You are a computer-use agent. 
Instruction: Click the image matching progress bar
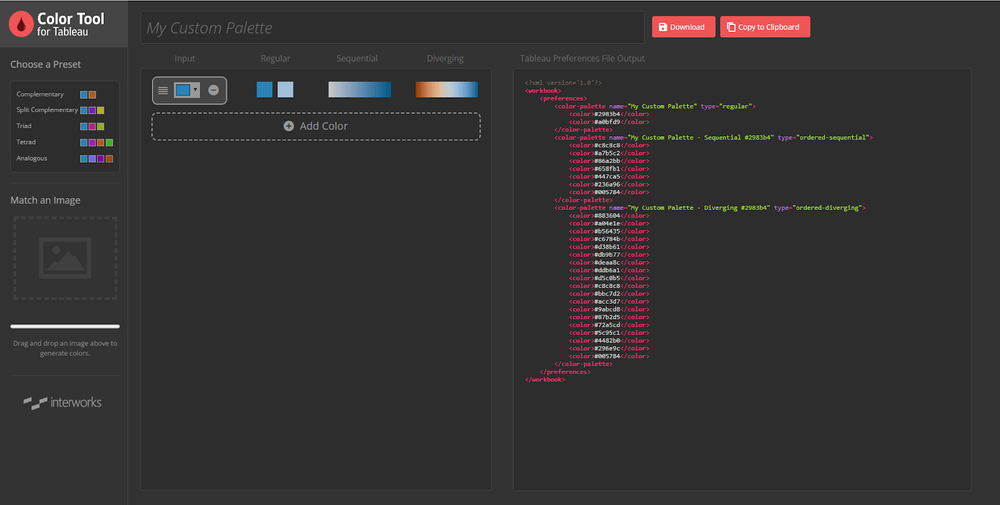pyautogui.click(x=65, y=326)
